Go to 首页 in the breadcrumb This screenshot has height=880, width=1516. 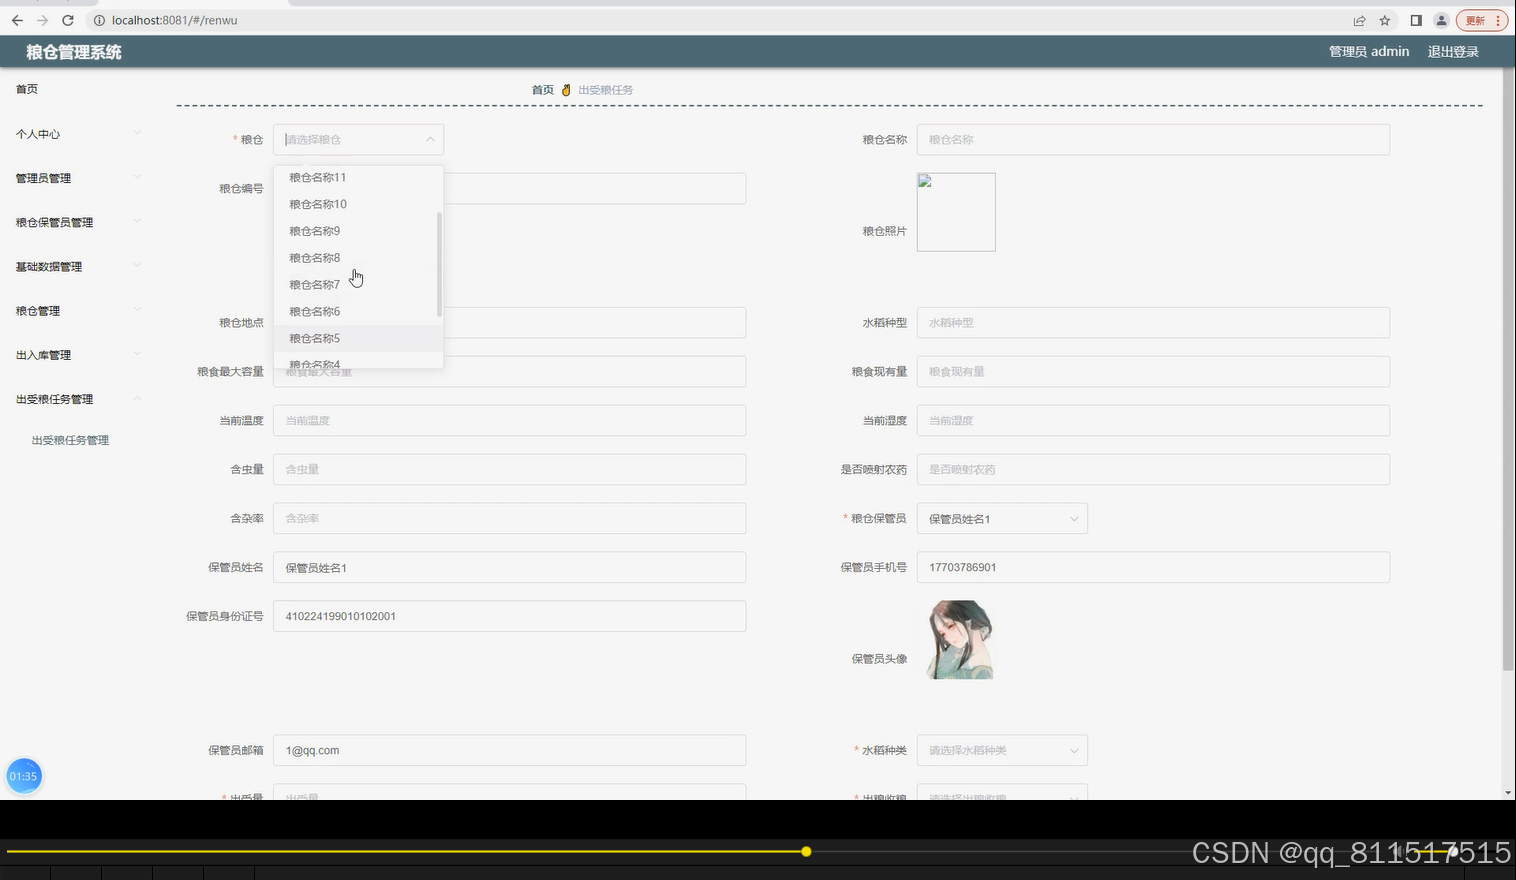543,90
